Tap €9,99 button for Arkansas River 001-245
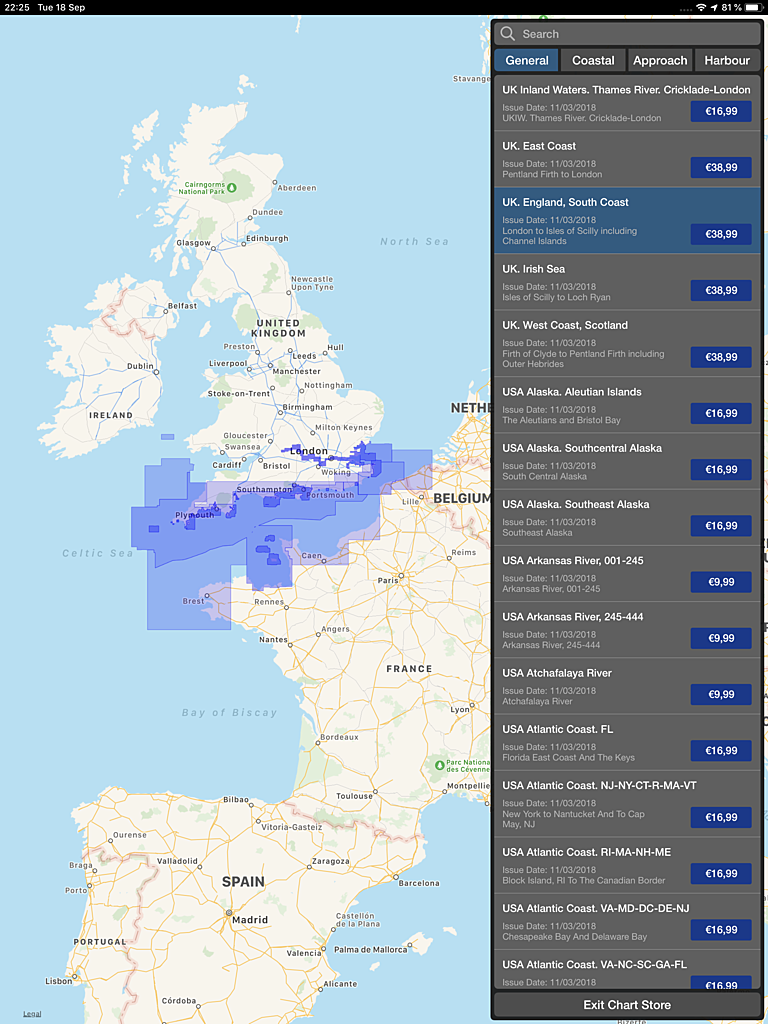 [x=720, y=582]
